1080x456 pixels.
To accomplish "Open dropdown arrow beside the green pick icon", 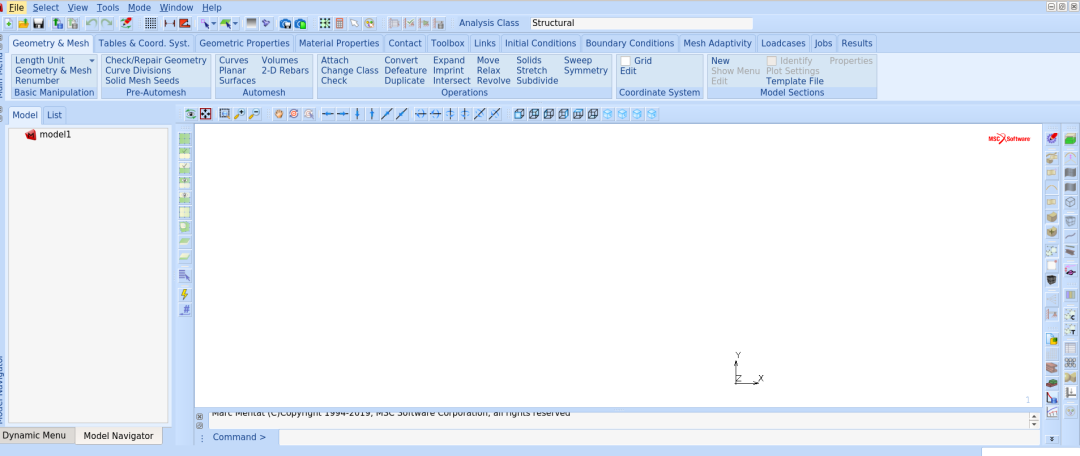I will tap(236, 23).
